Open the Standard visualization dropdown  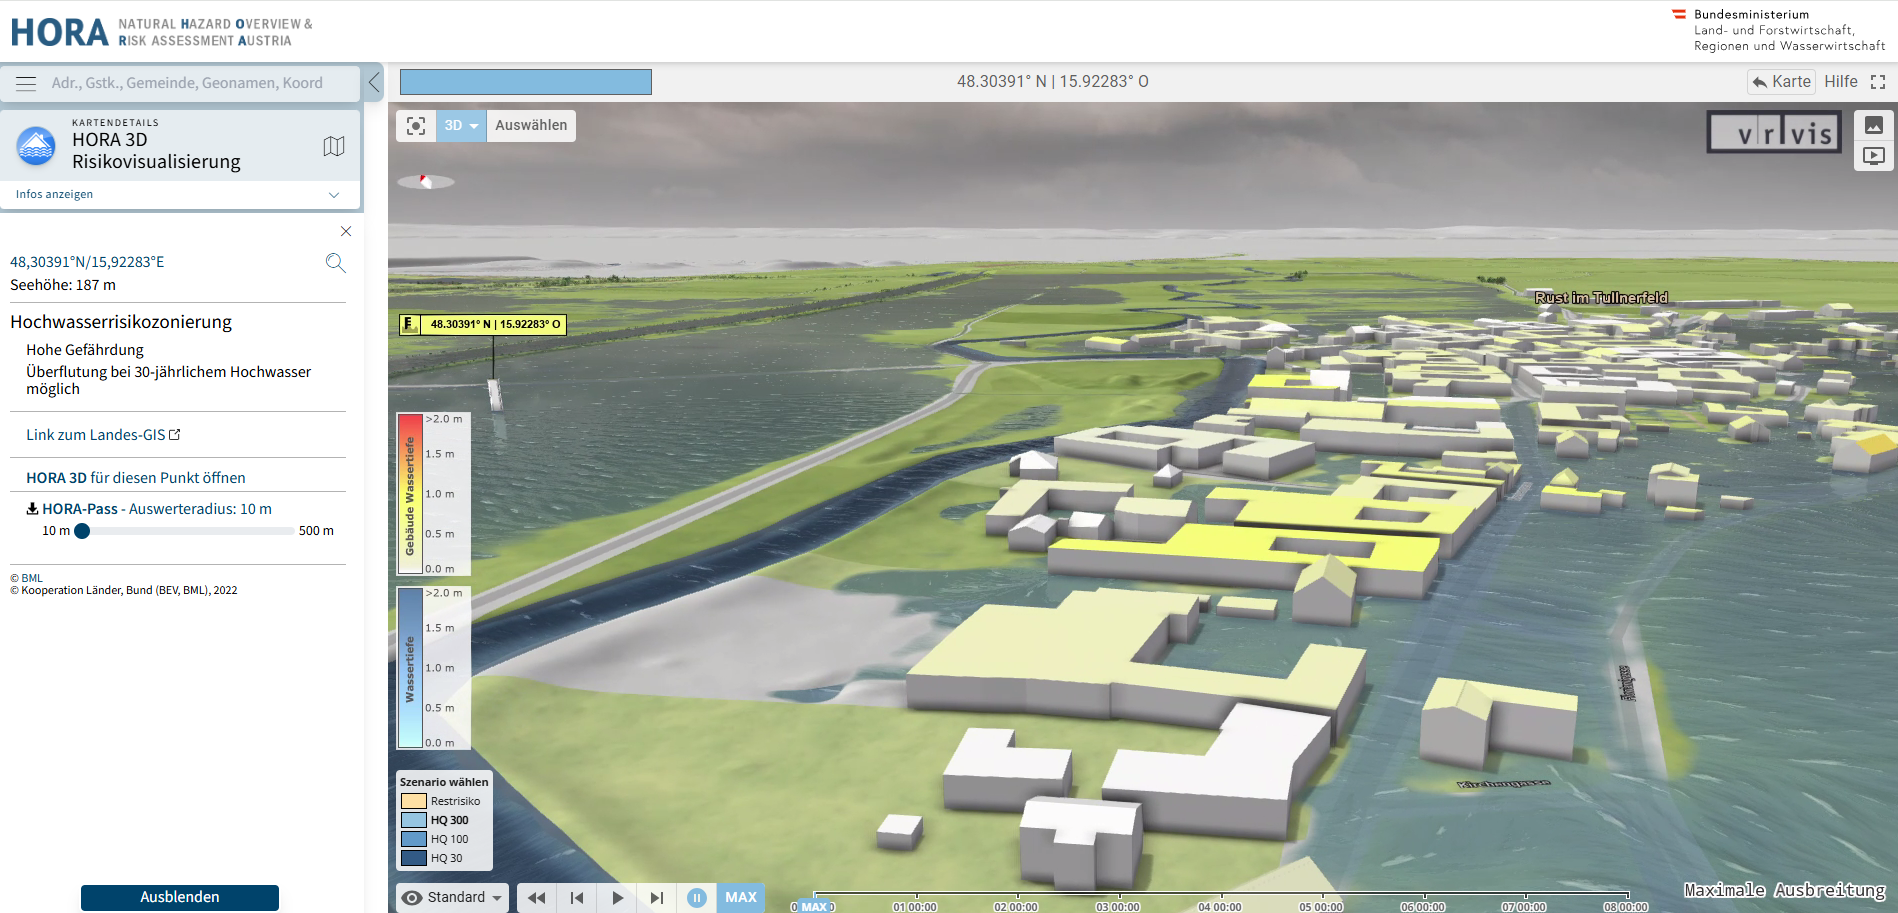coord(452,897)
